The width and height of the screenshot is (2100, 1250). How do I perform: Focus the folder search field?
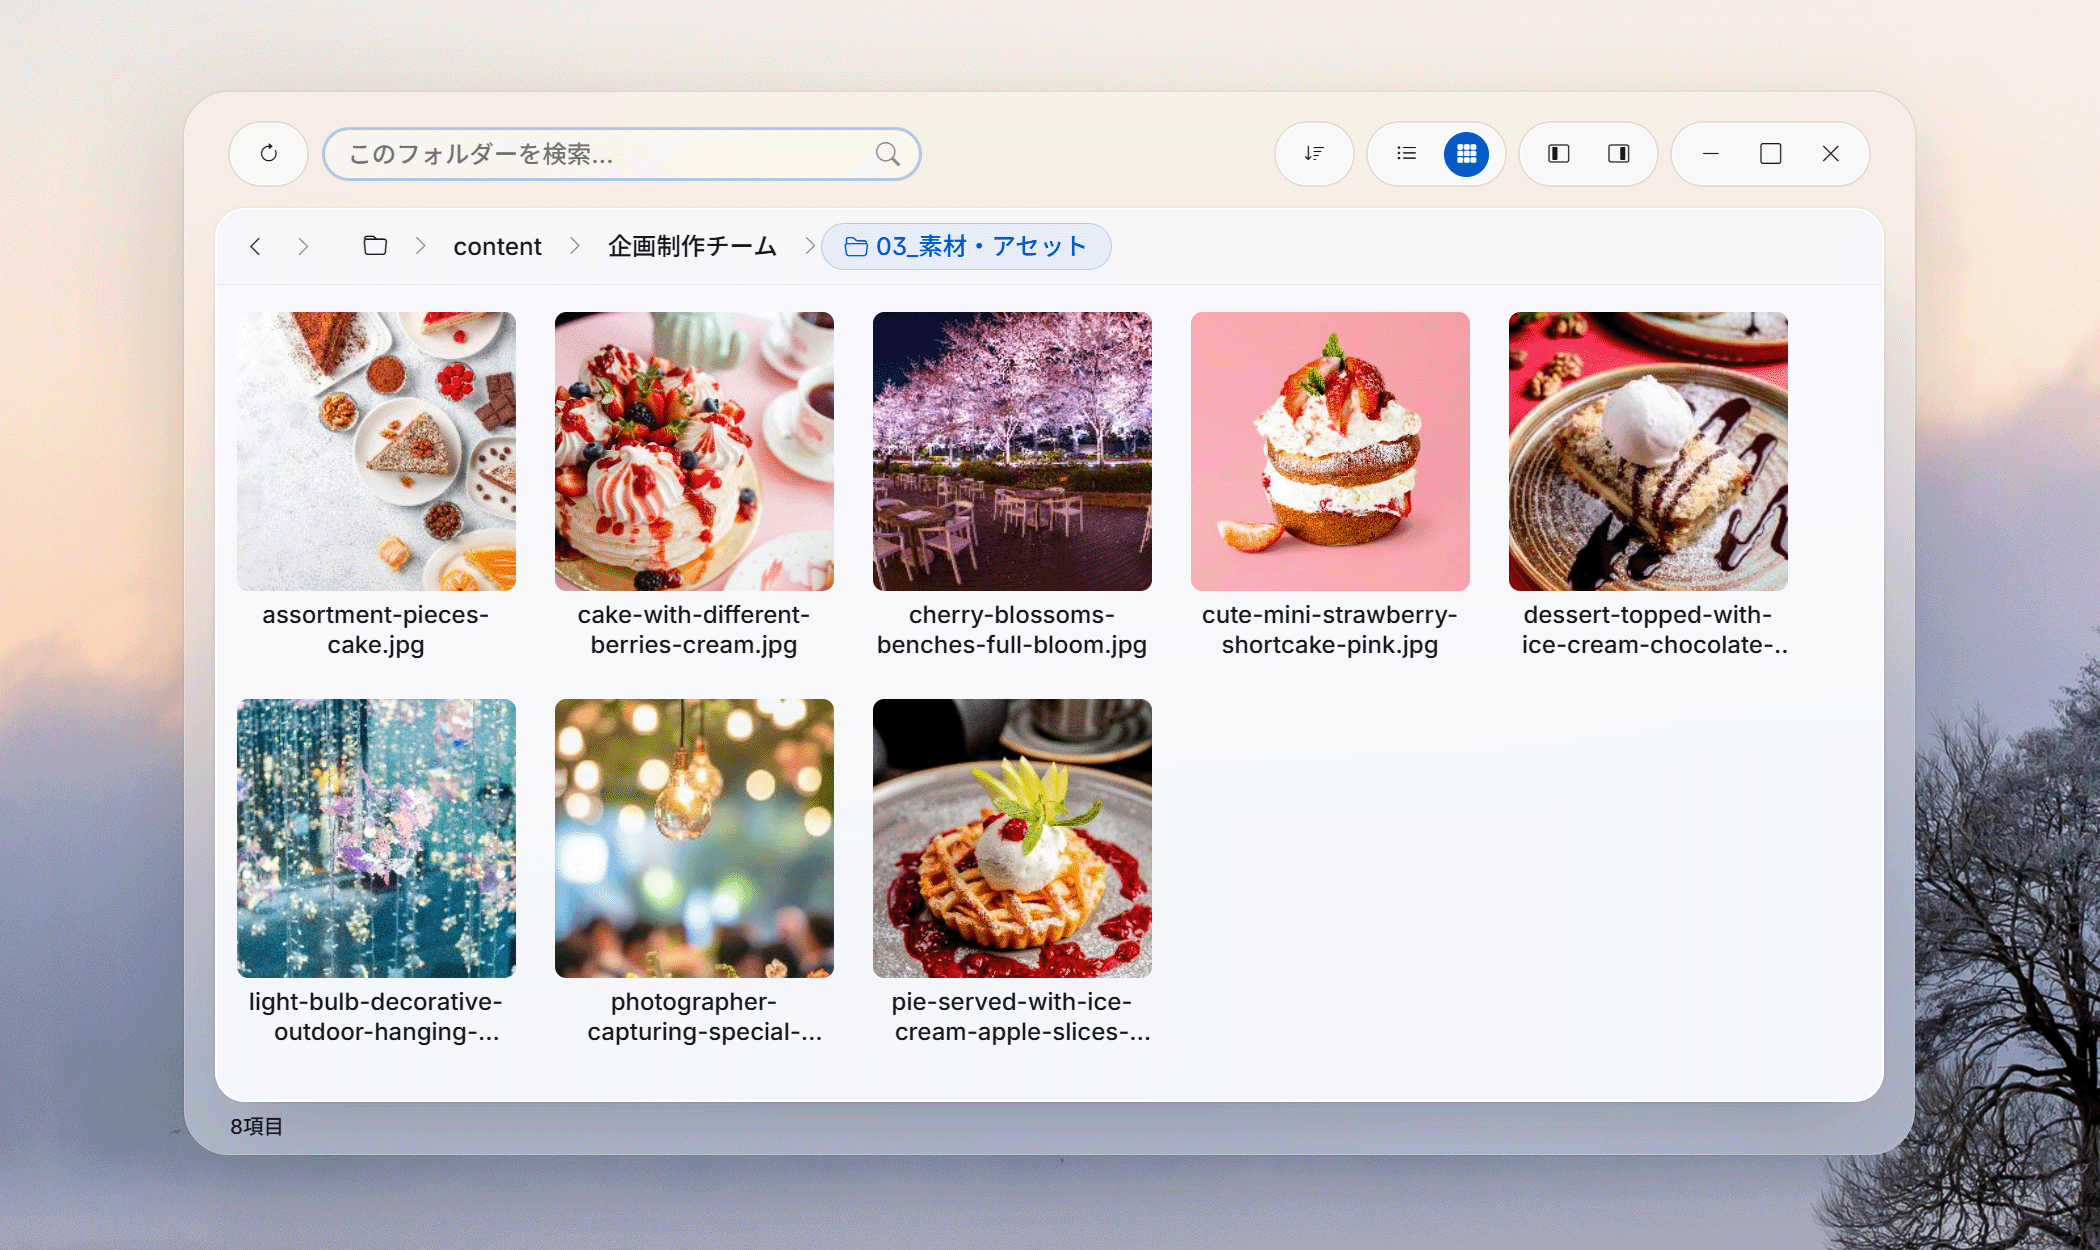[x=621, y=154]
